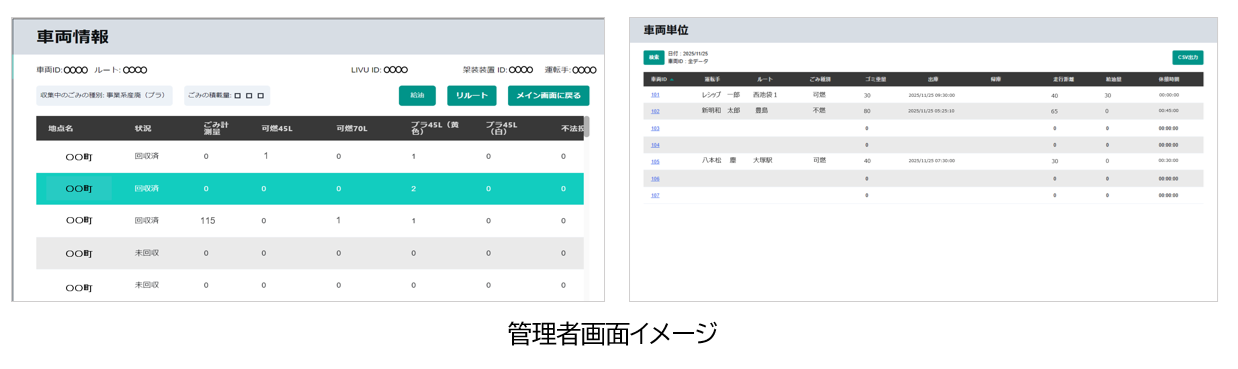Click value 2 in the teal row
This screenshot has width=1238, height=369.
click(413, 188)
